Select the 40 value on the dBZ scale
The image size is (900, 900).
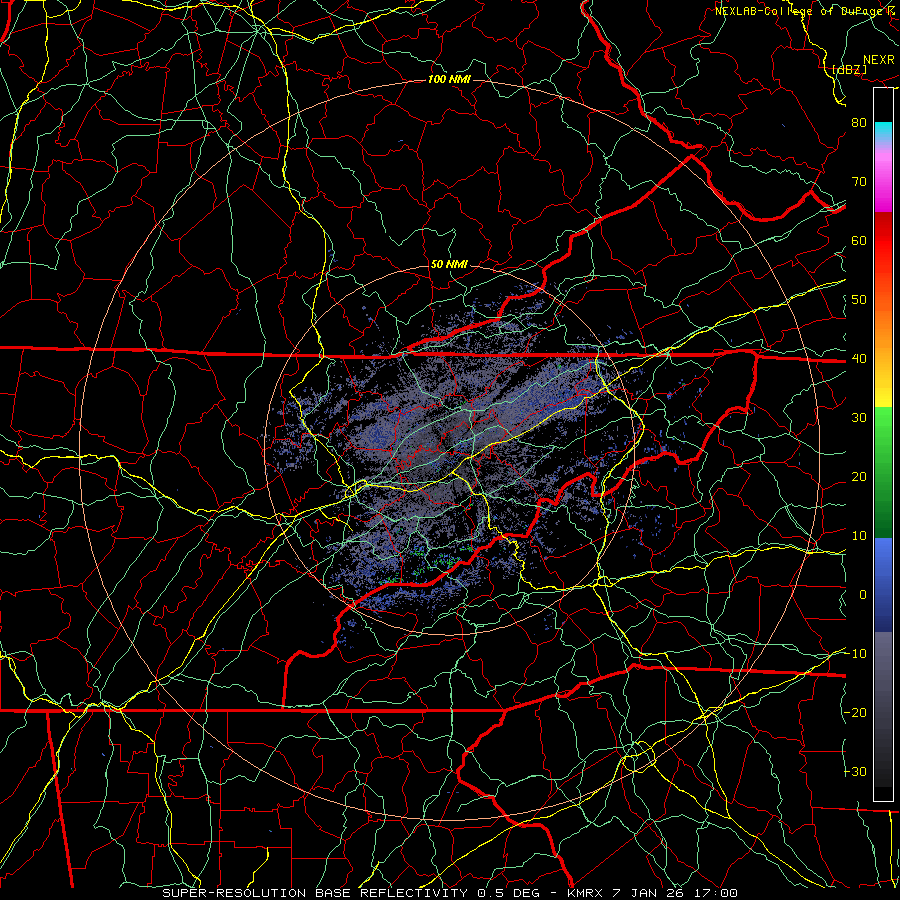tap(859, 359)
